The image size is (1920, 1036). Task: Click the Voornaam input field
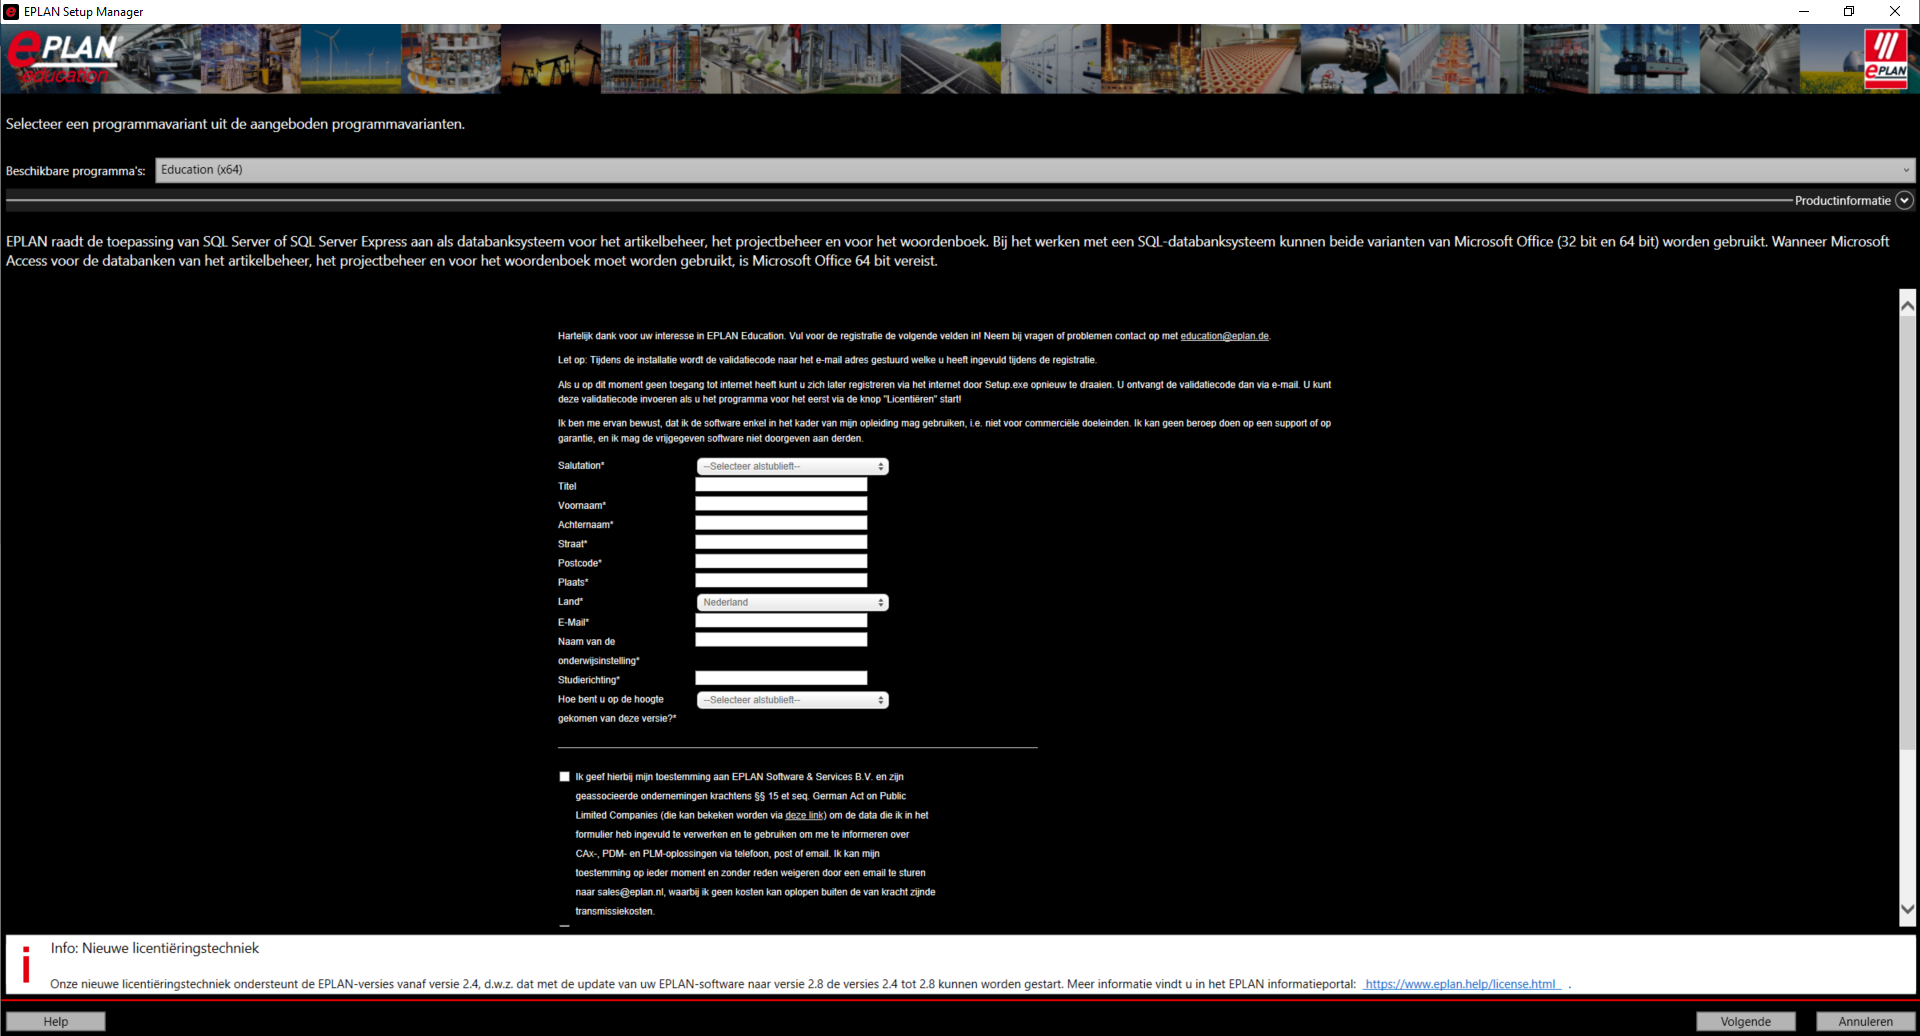pos(781,504)
